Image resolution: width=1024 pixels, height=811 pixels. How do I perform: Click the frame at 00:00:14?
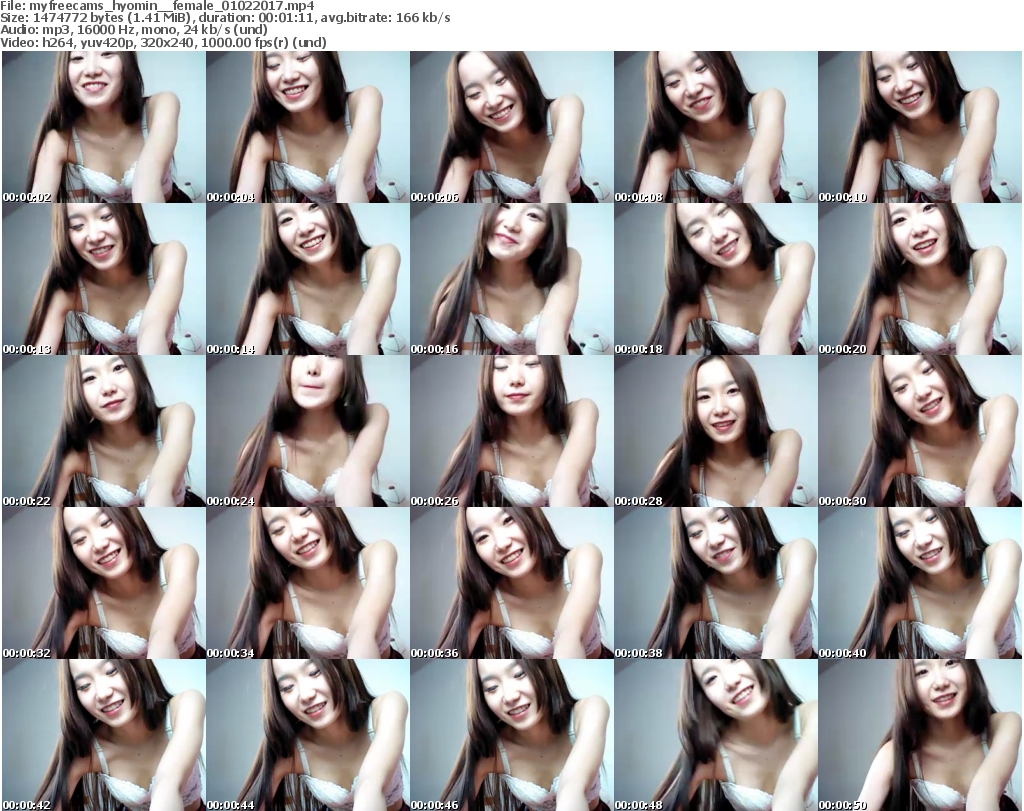coord(308,279)
